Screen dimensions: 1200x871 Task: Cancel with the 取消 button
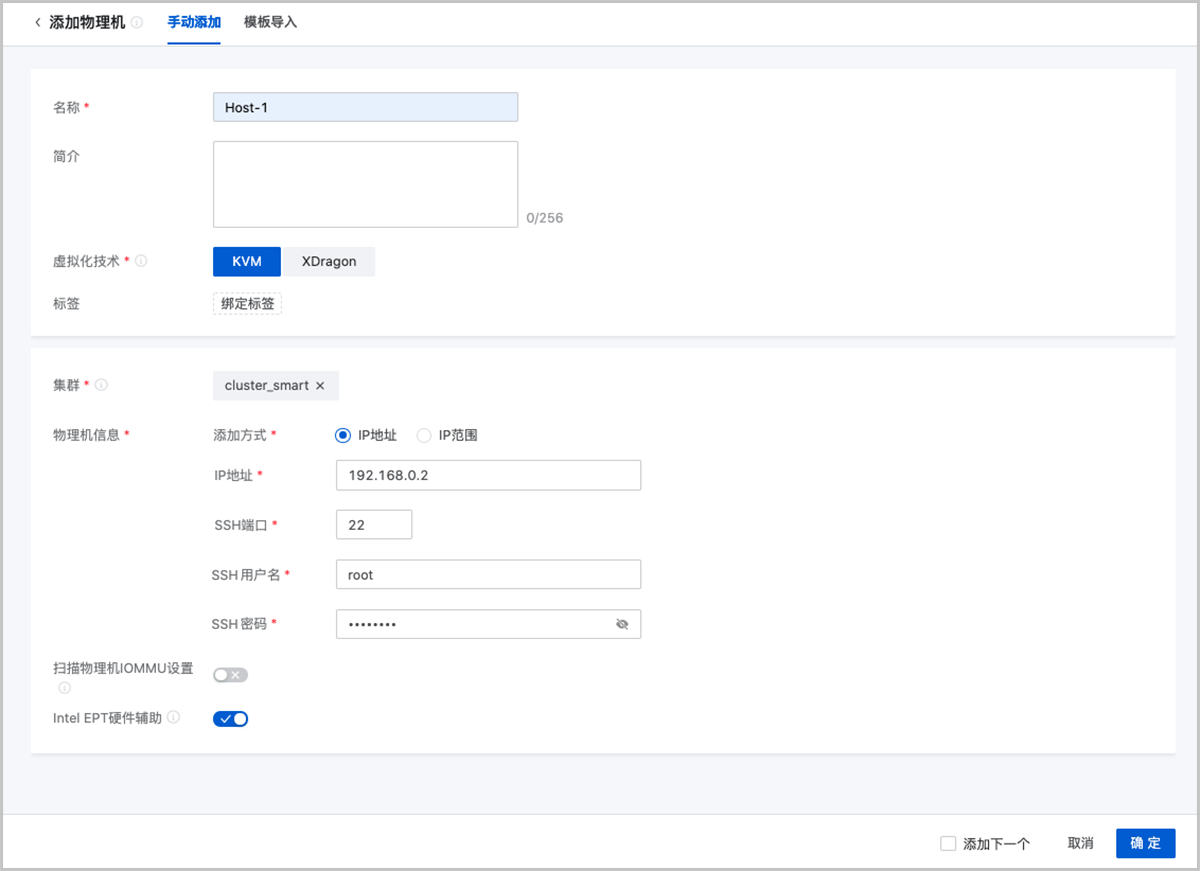click(x=1080, y=843)
